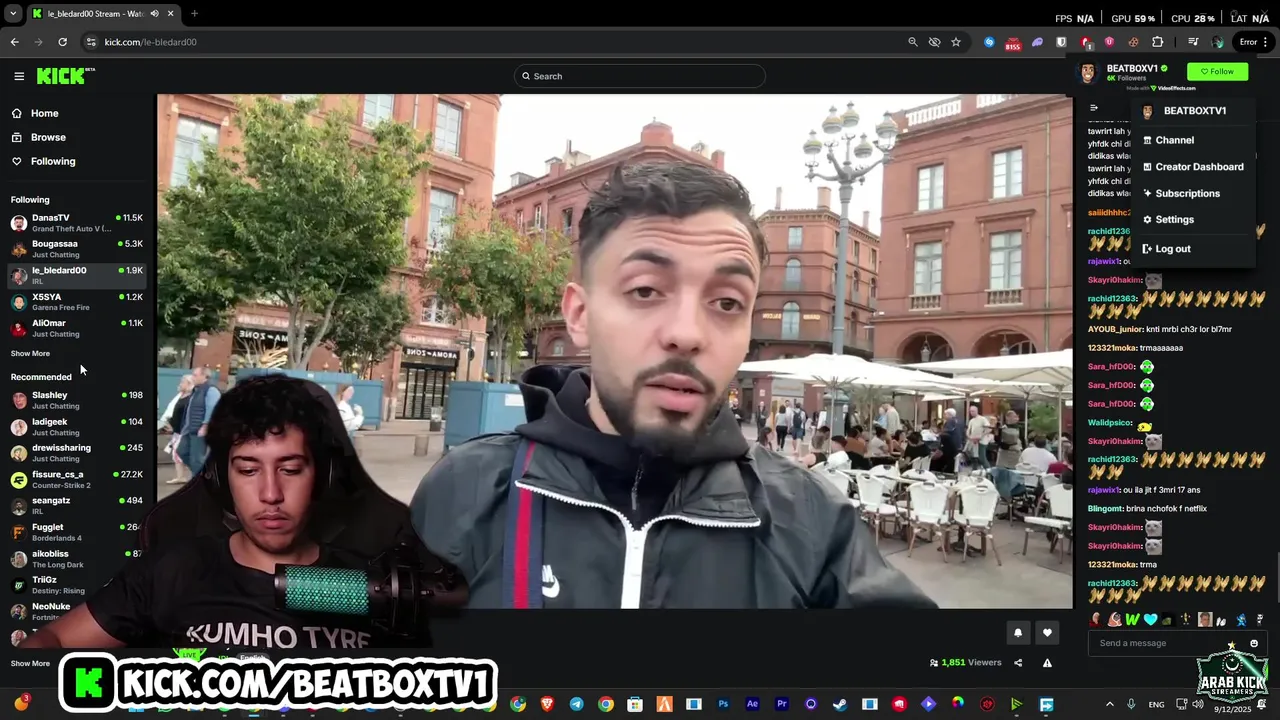The height and width of the screenshot is (720, 1280).
Task: Open aikobliss recommended channel
Action: [77, 558]
